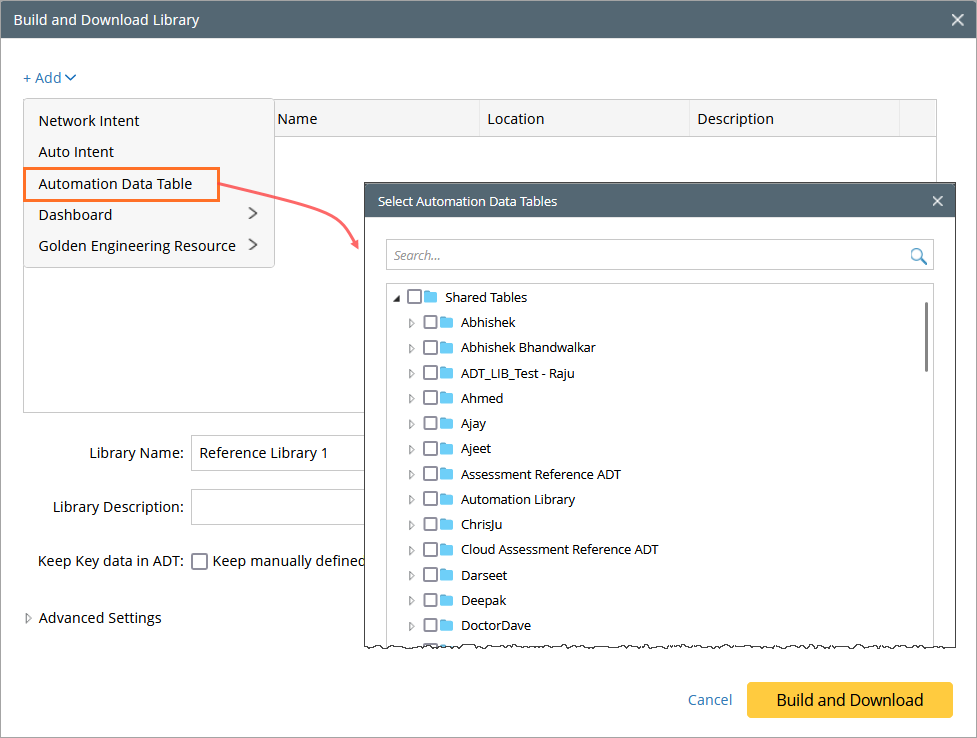Click the Shared Tables folder icon
The image size is (977, 738).
coord(431,297)
